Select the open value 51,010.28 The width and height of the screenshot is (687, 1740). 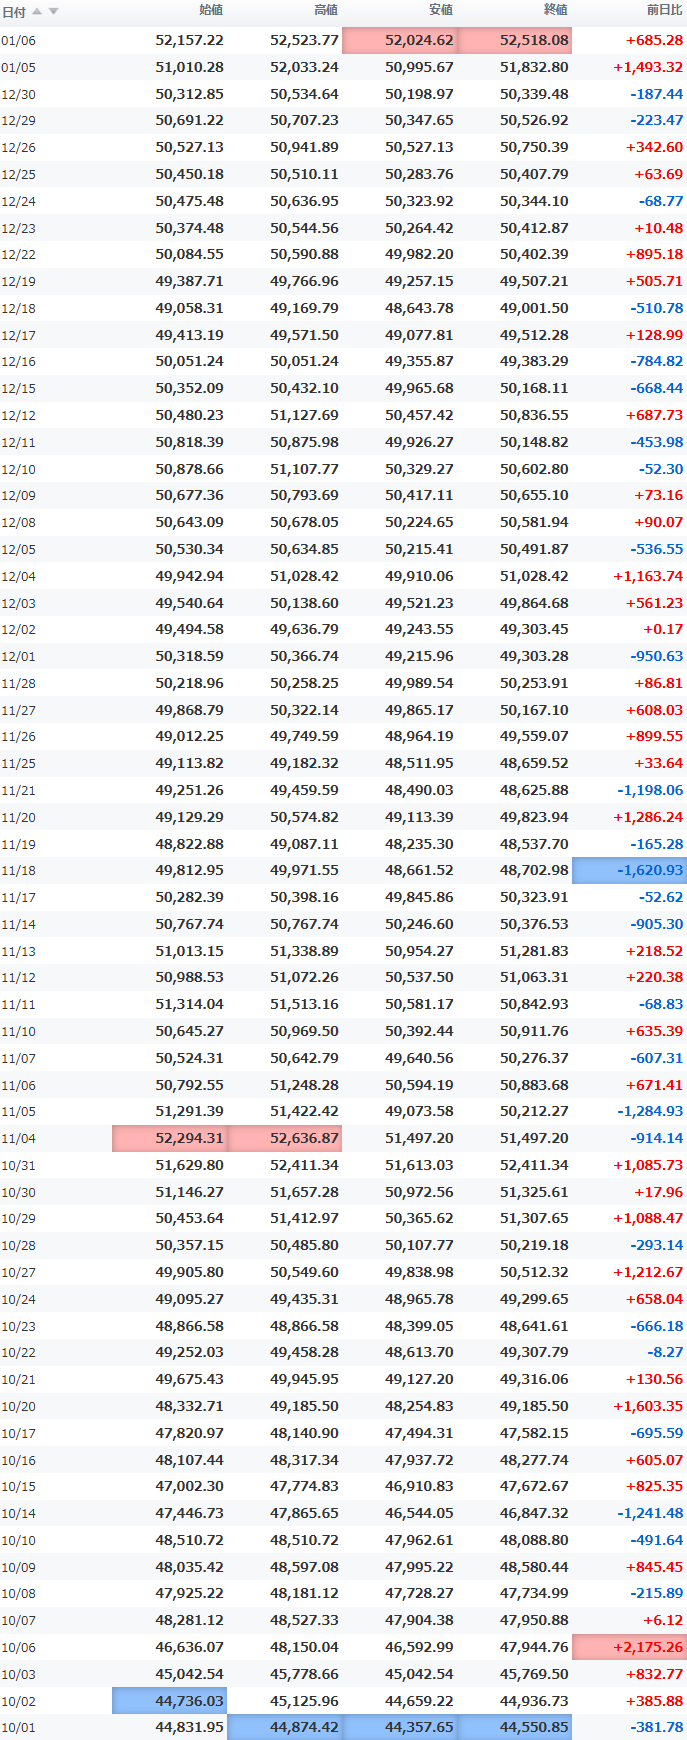pos(190,68)
